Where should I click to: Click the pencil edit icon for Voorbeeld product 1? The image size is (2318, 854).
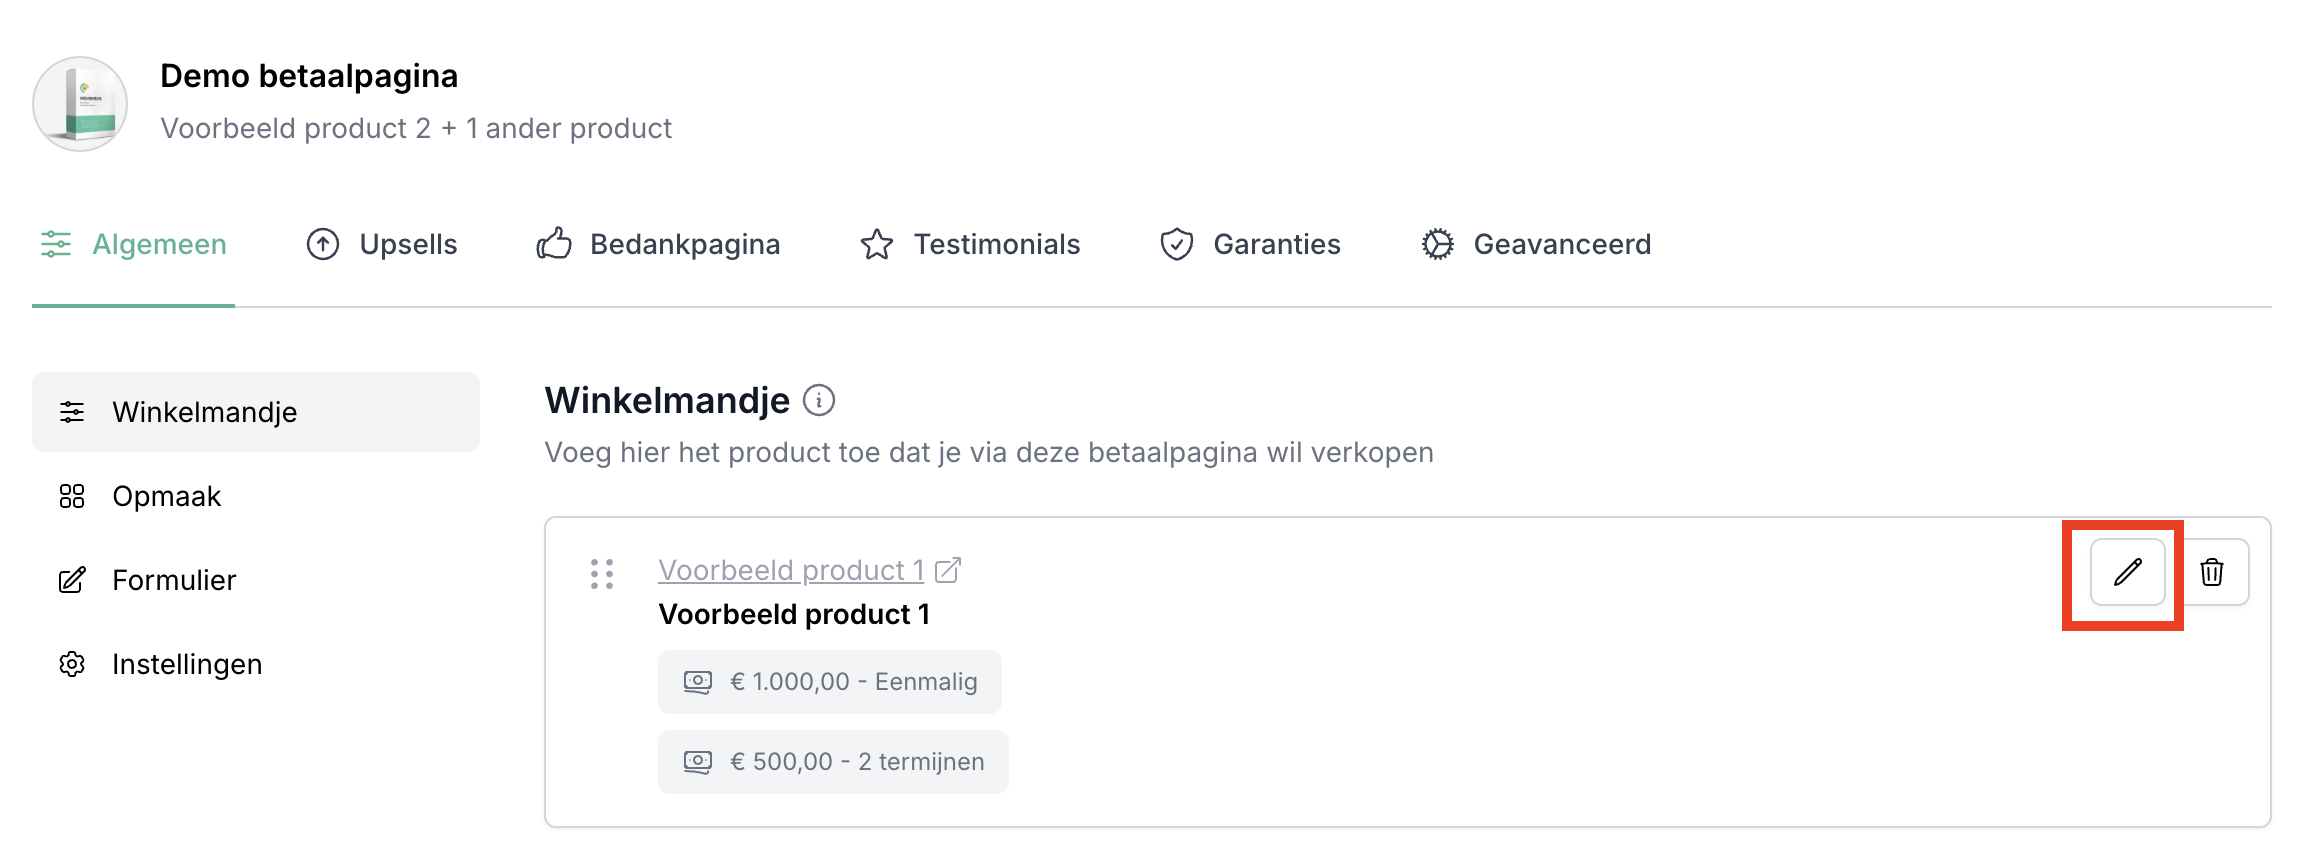point(2127,572)
